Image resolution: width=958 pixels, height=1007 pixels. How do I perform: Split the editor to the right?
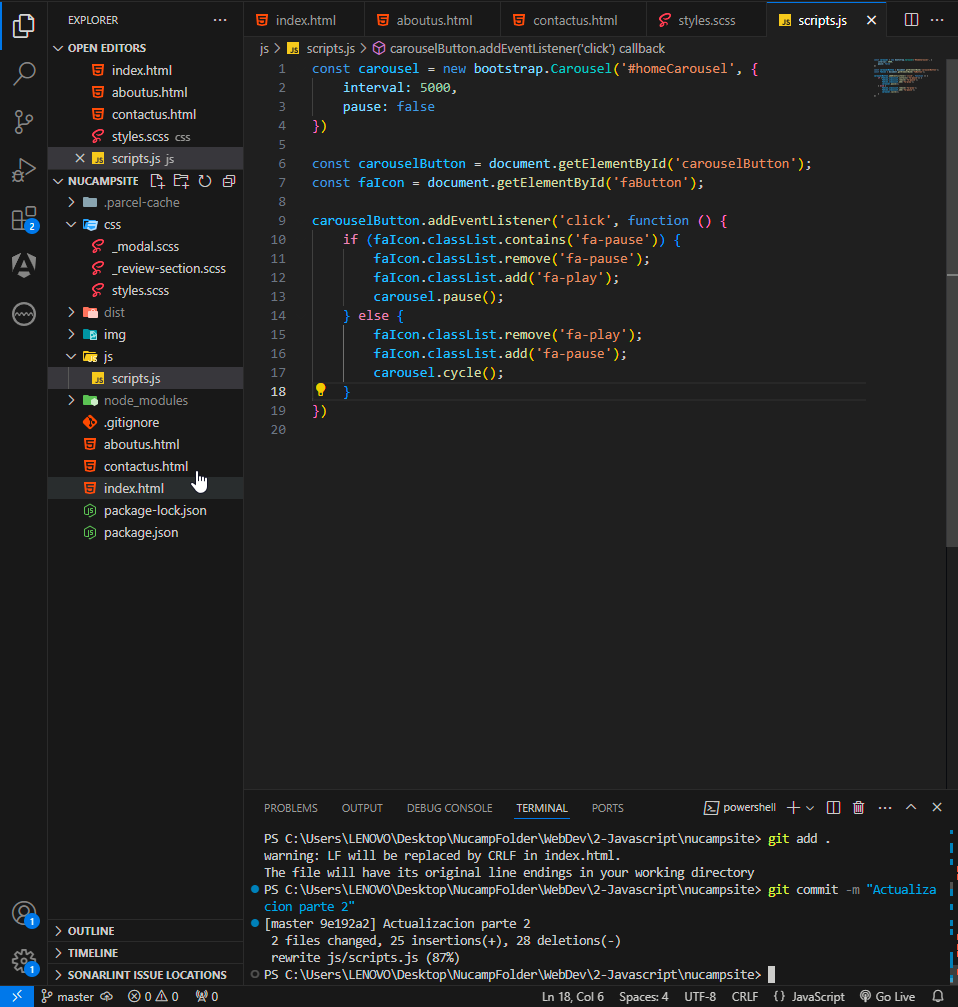point(911,20)
